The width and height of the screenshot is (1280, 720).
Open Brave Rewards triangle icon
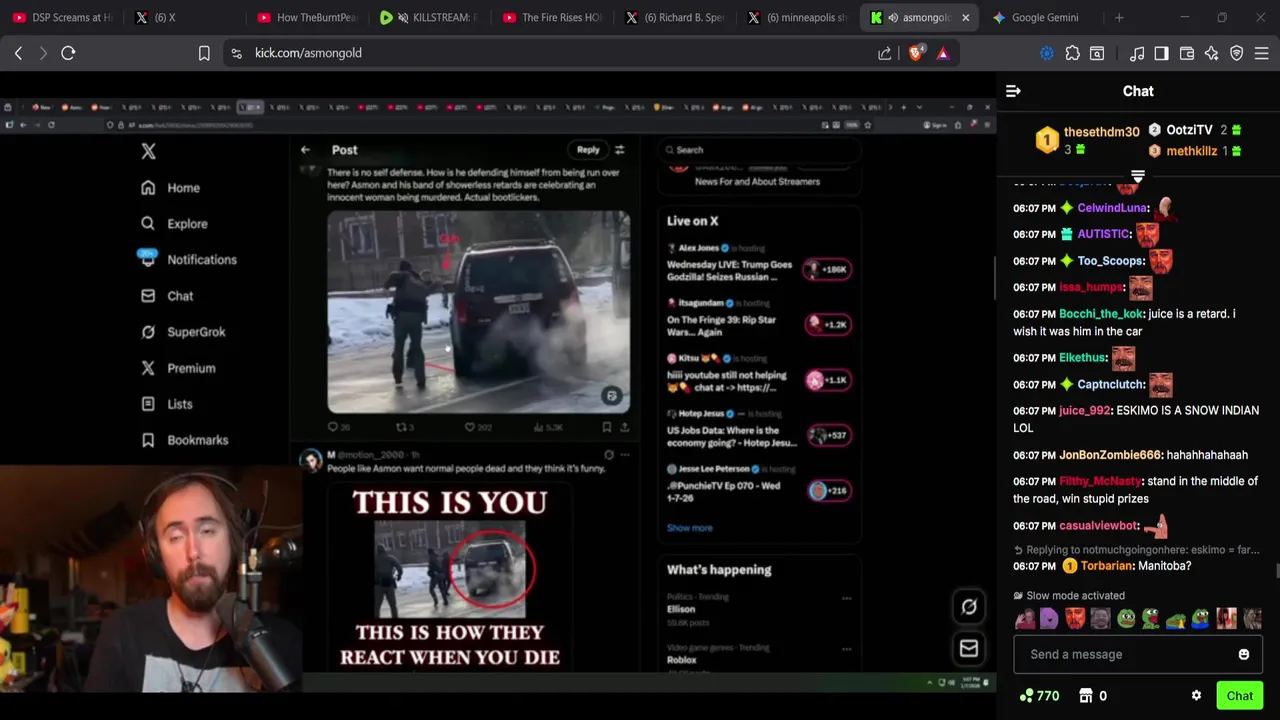[x=943, y=53]
